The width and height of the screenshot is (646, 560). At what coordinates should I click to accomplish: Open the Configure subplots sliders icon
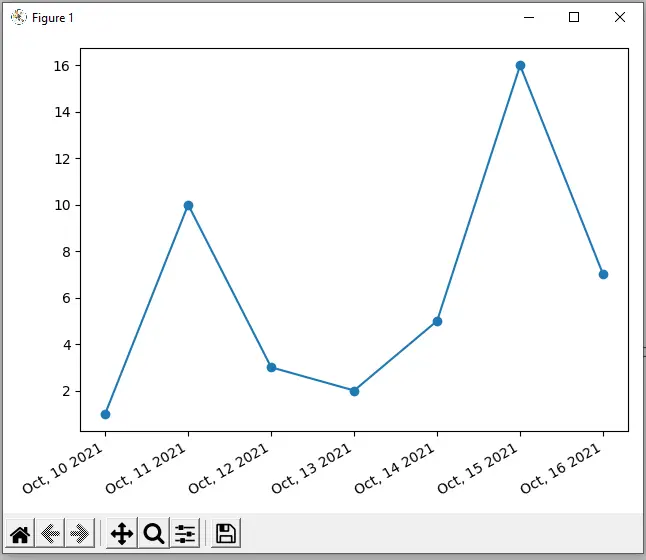(185, 534)
